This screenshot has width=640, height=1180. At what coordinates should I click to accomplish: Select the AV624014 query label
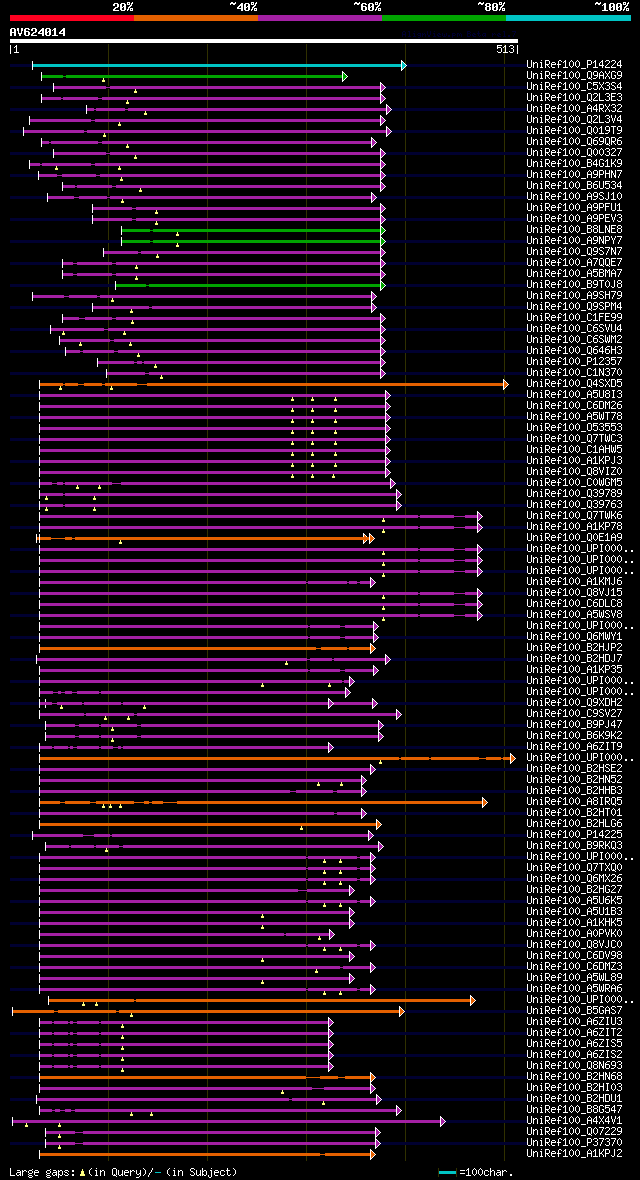(38, 32)
